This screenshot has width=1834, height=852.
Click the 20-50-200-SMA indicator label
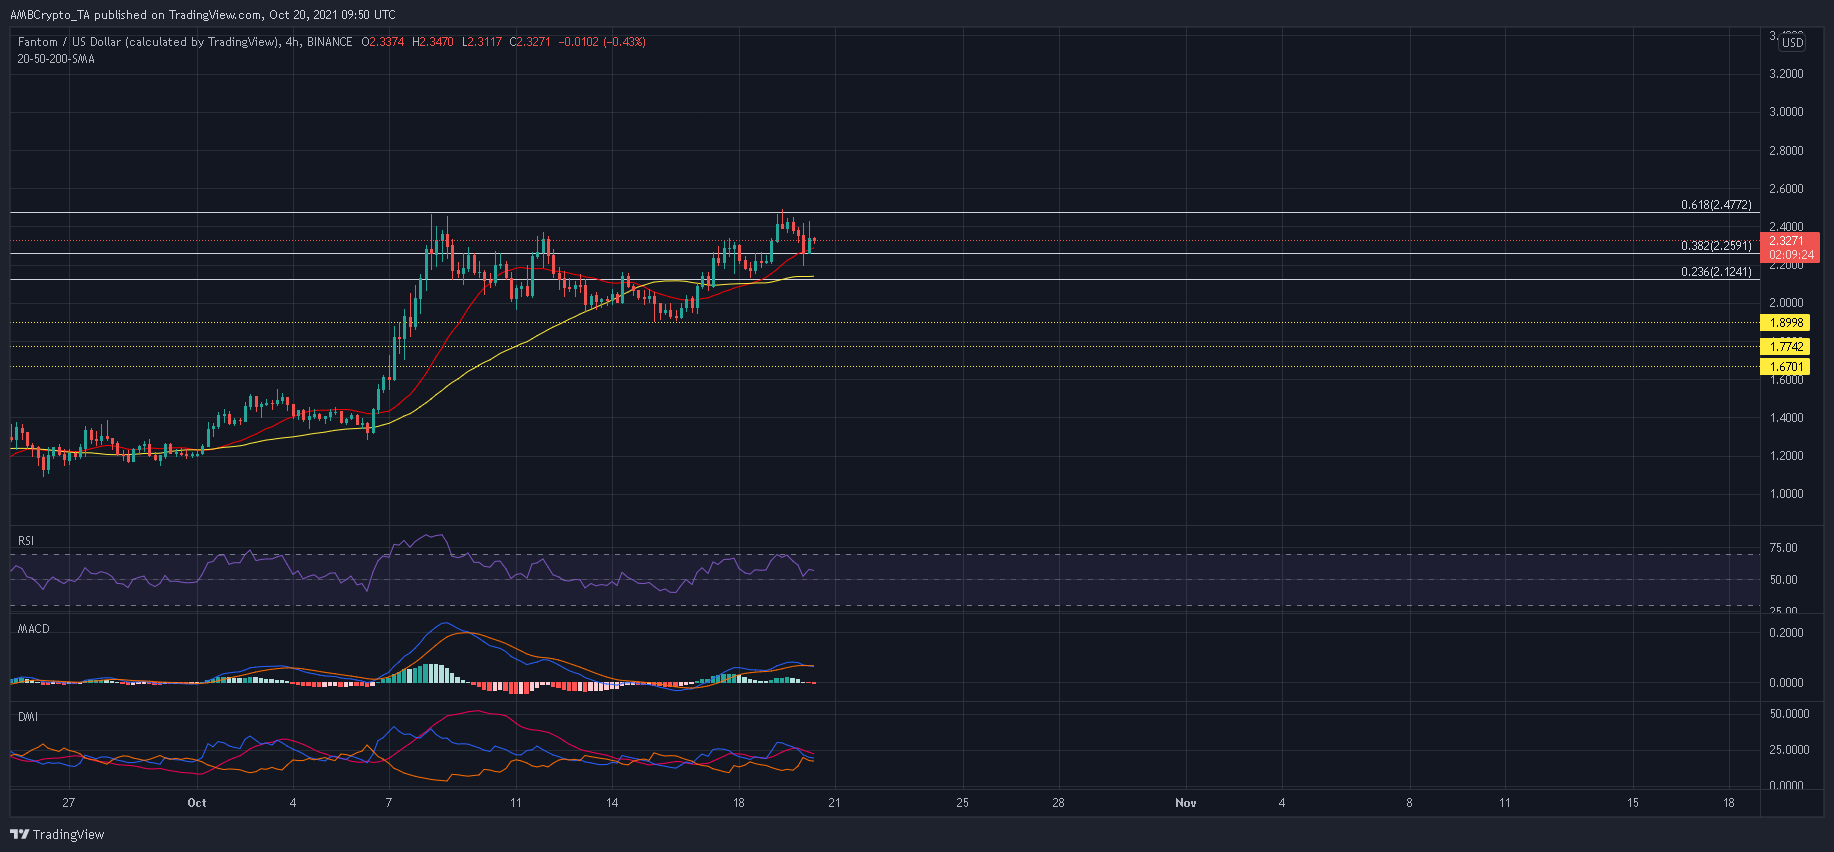point(56,59)
